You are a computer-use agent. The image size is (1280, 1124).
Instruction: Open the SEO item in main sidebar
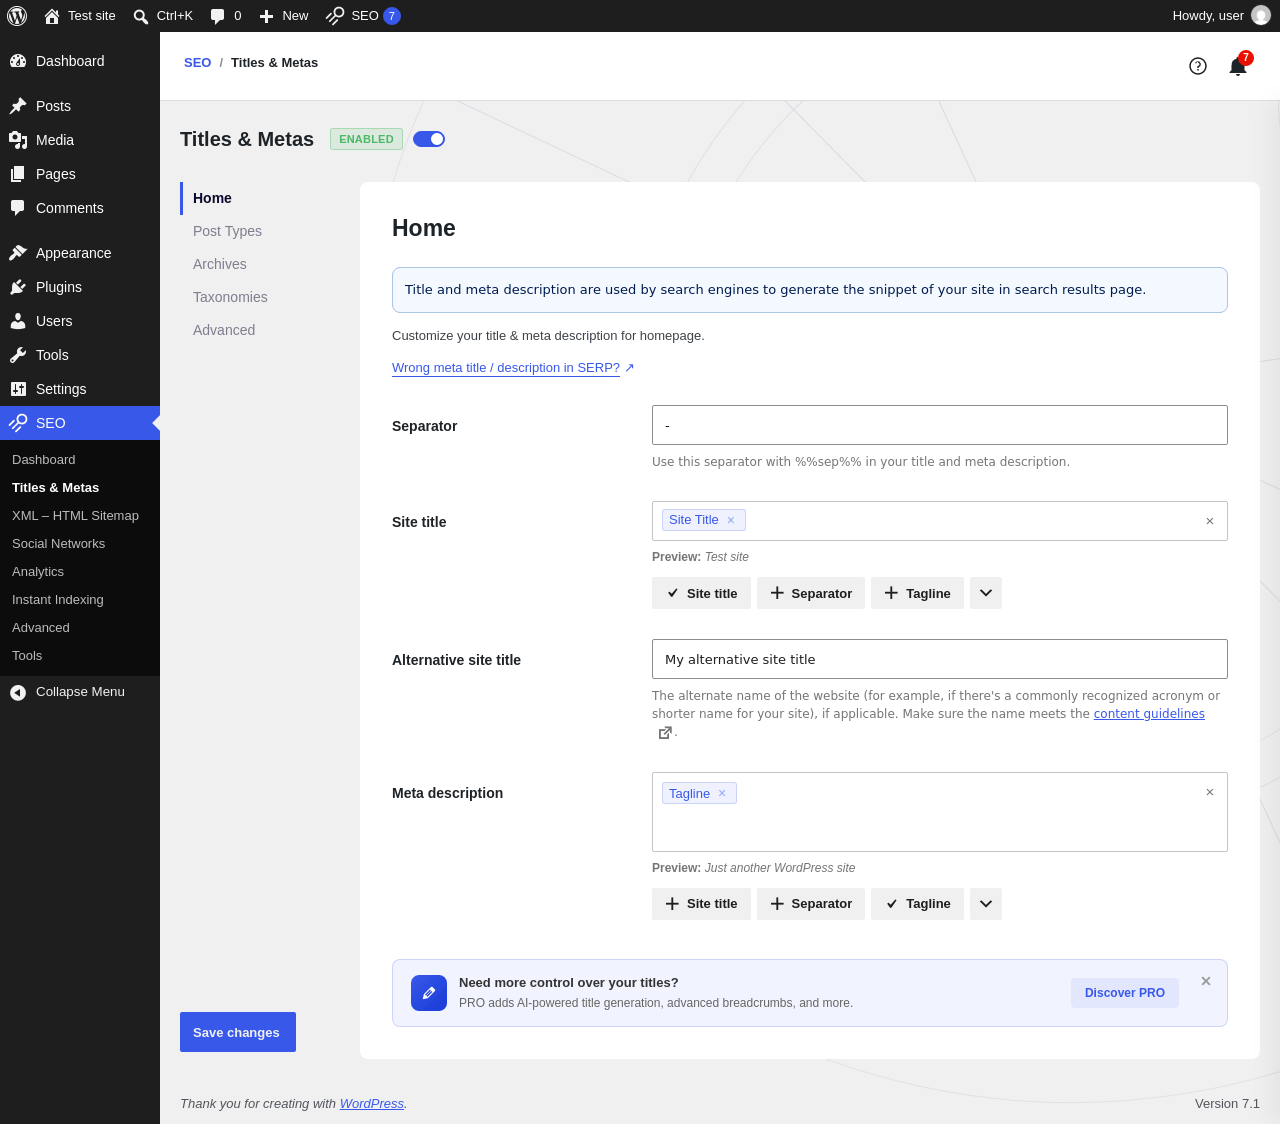[x=80, y=423]
